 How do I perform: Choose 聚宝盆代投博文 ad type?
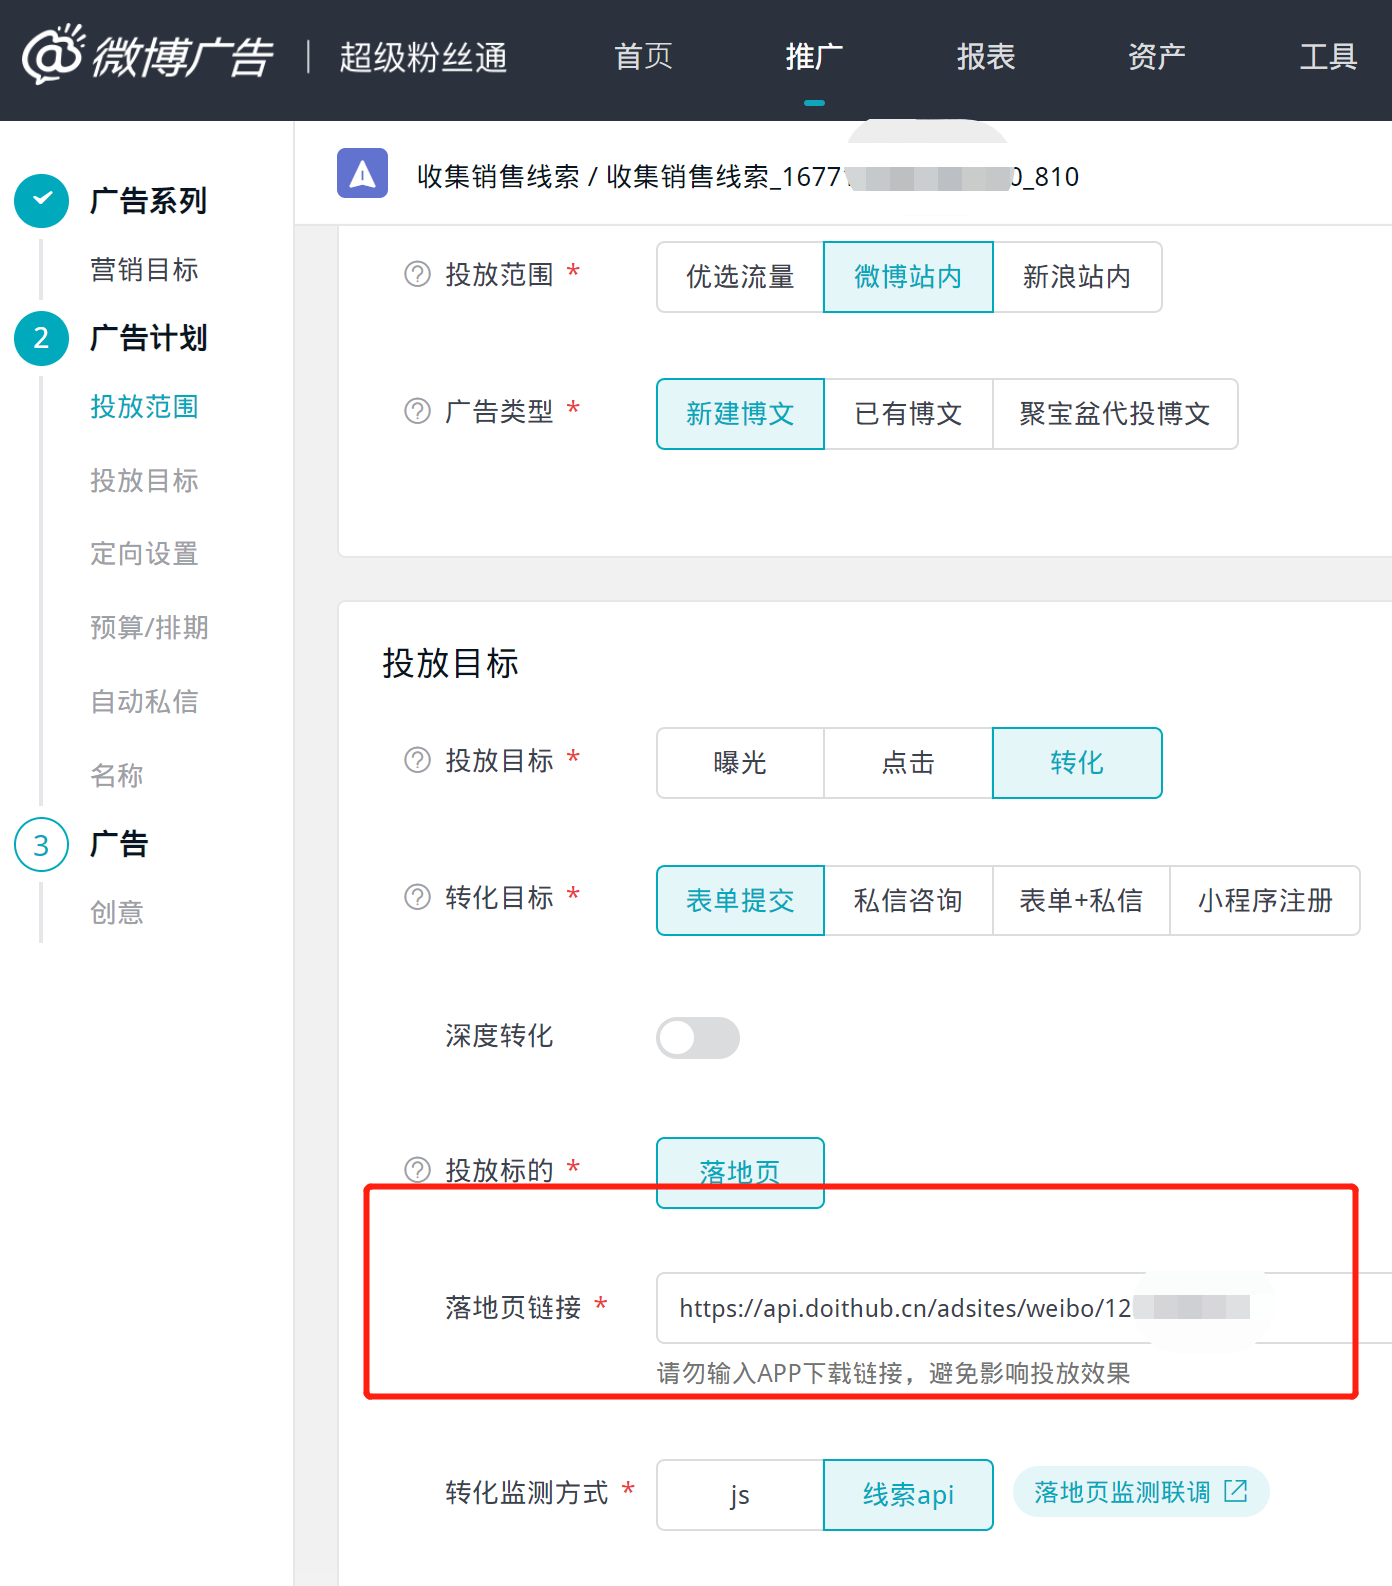1115,414
